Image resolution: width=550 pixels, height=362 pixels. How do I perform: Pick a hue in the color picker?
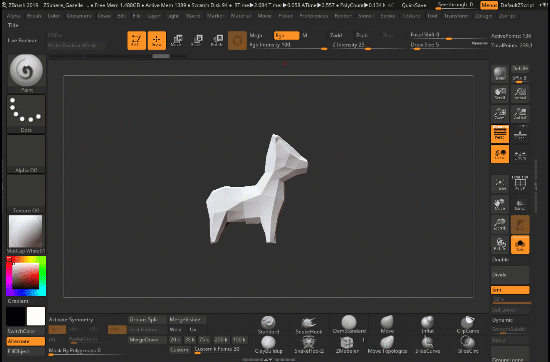click(26, 276)
